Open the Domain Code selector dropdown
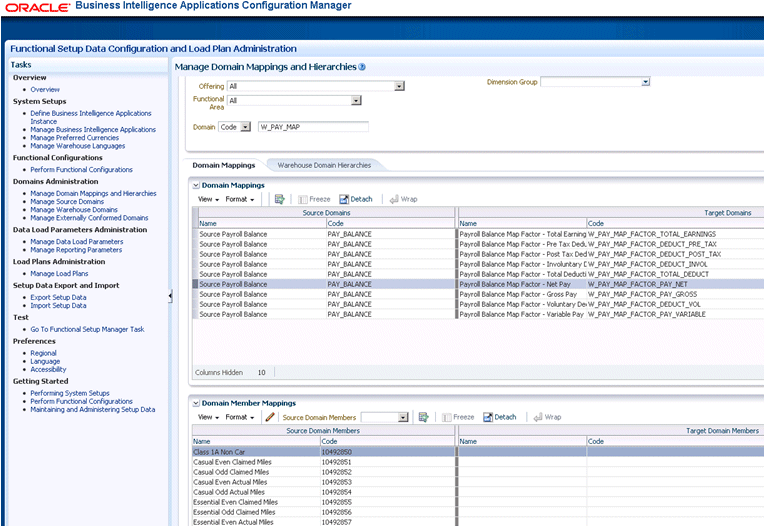 click(x=244, y=127)
